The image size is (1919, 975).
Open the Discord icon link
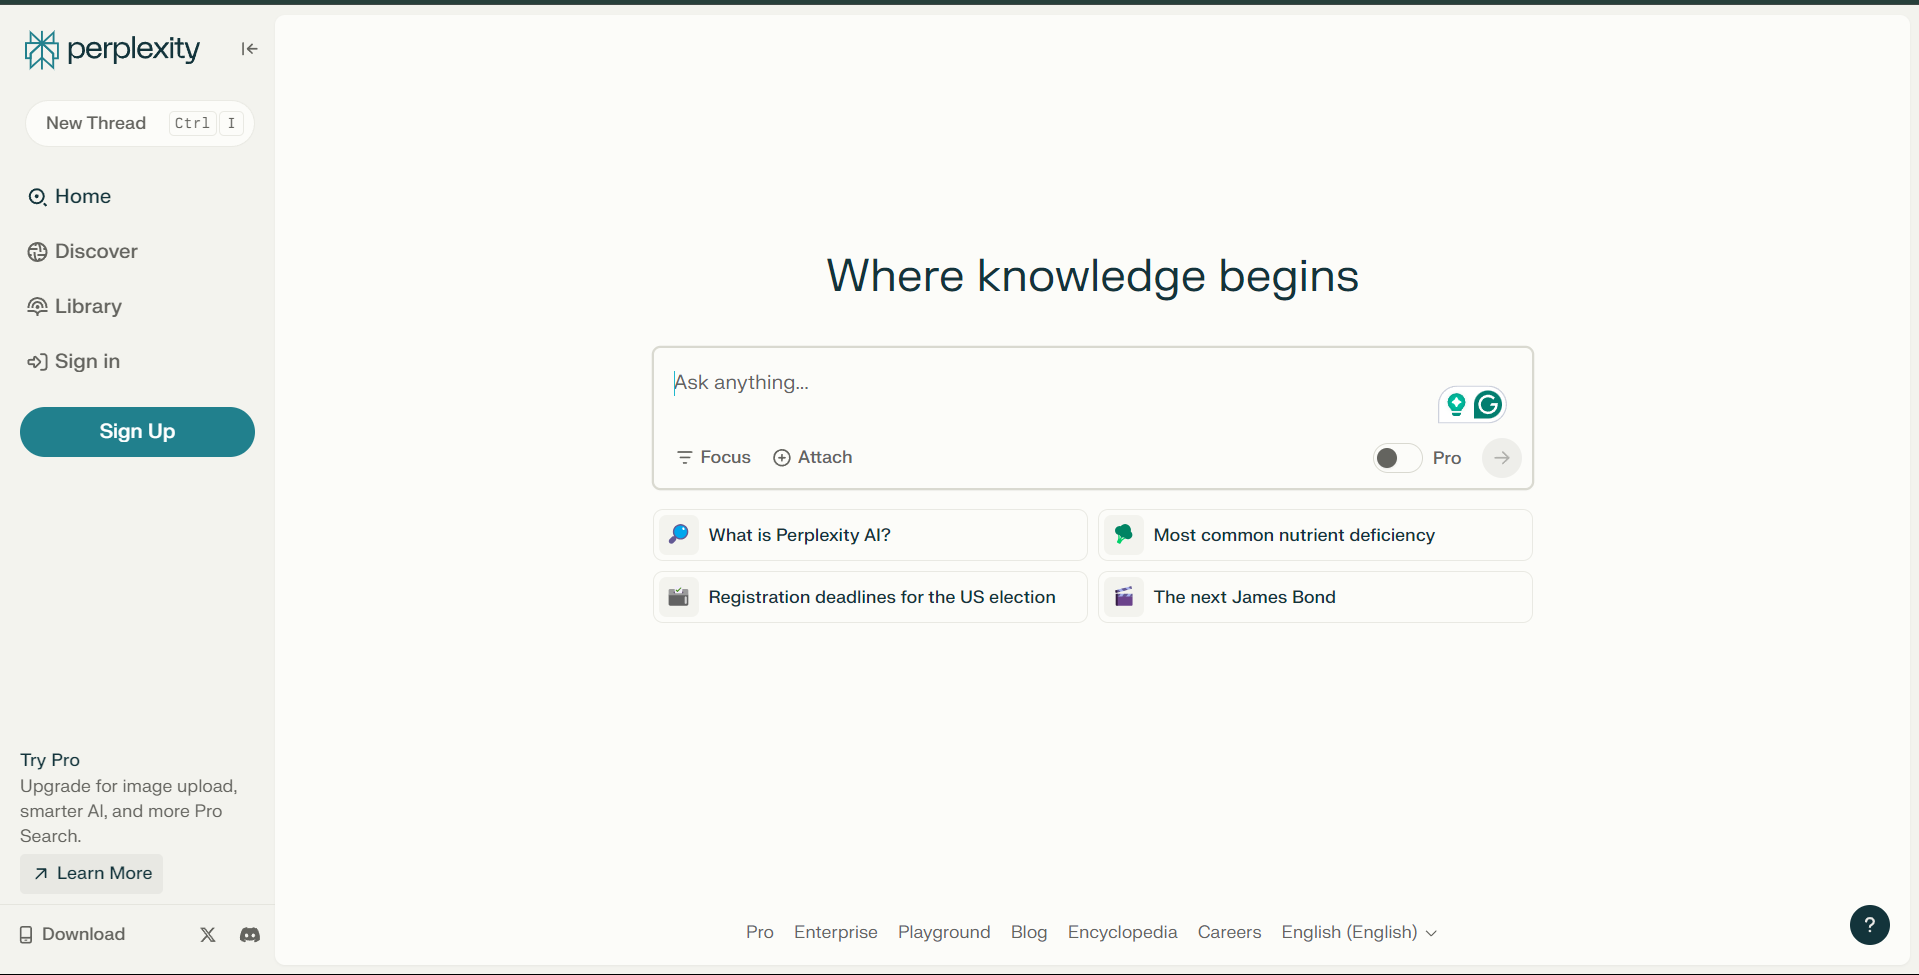pos(250,935)
